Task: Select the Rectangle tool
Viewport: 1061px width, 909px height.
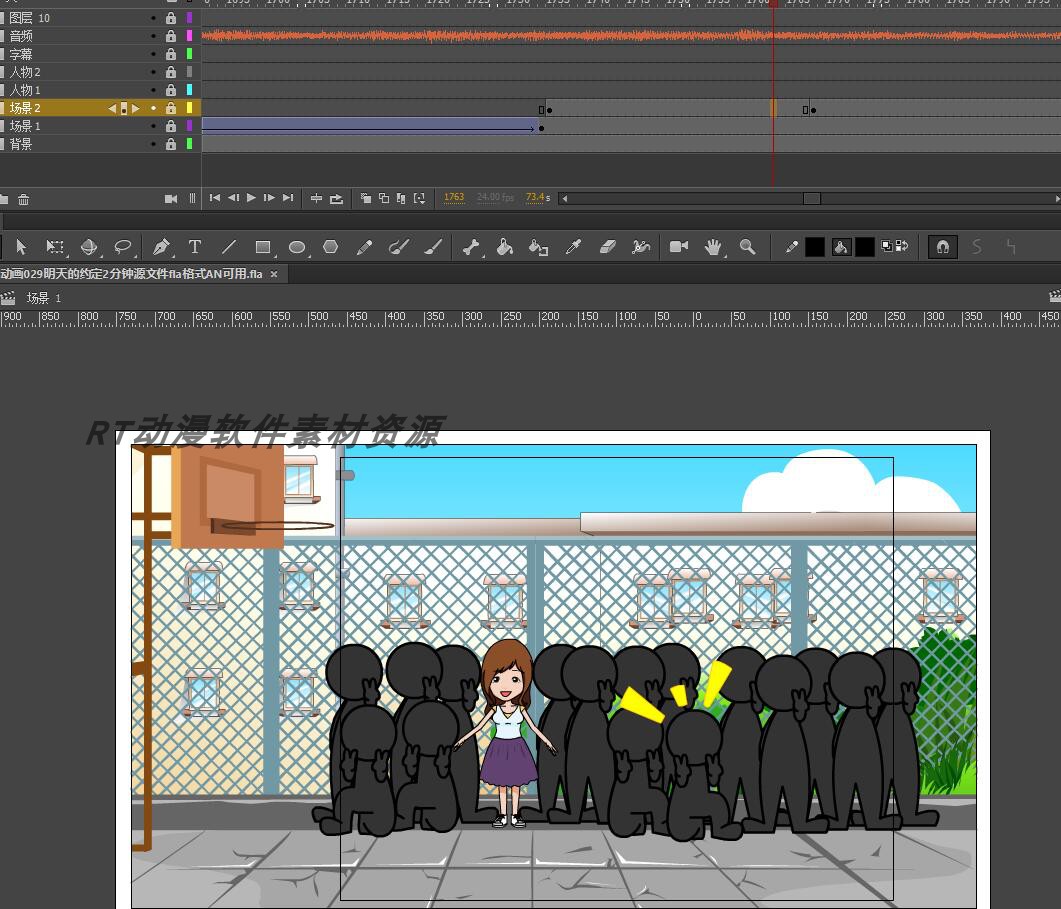Action: [x=263, y=247]
